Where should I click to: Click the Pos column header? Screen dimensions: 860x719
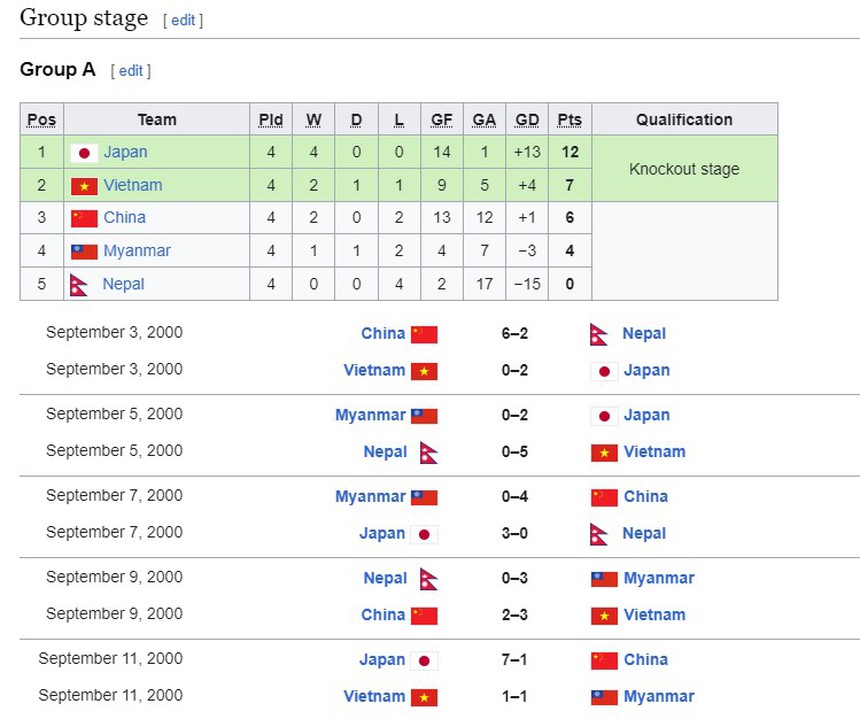[41, 120]
